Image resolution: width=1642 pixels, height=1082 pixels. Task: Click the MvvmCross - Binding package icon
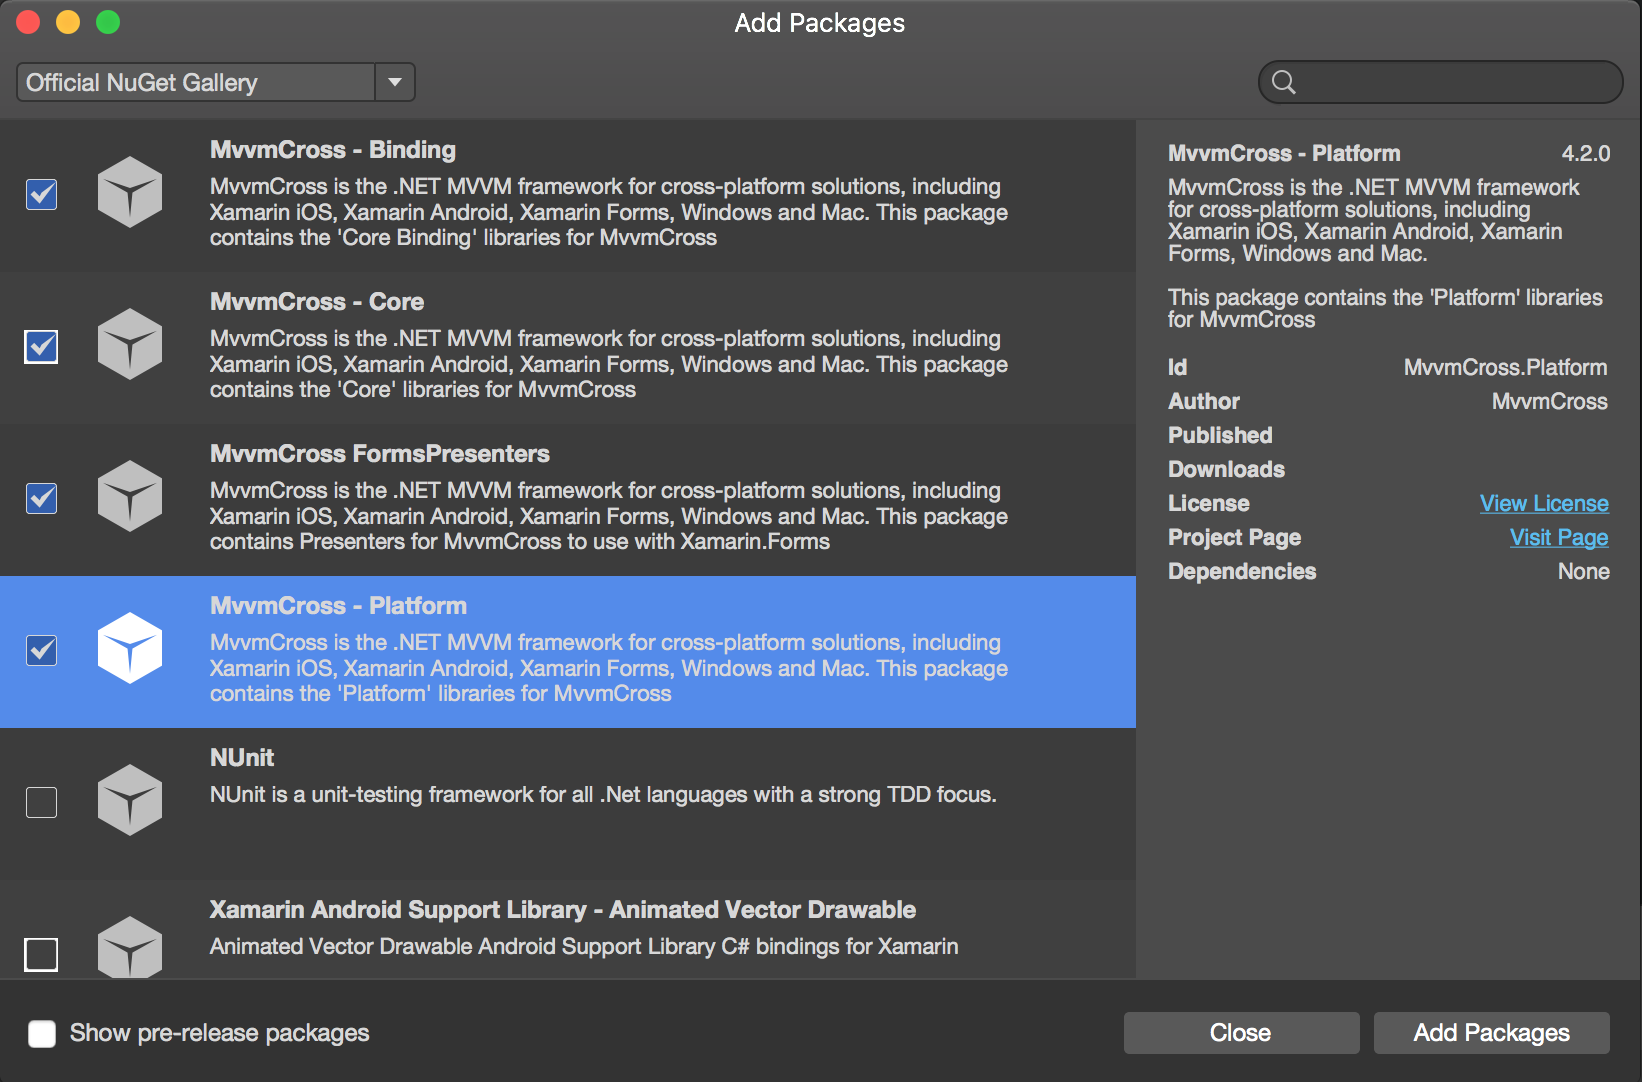click(x=130, y=192)
